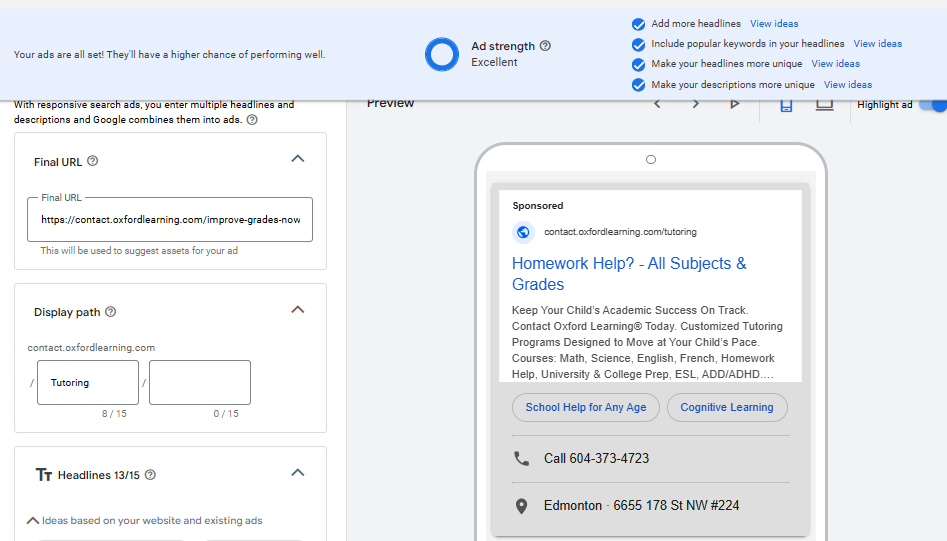Screen dimensions: 947x541
Task: Click the Final URL input field
Action: click(170, 219)
